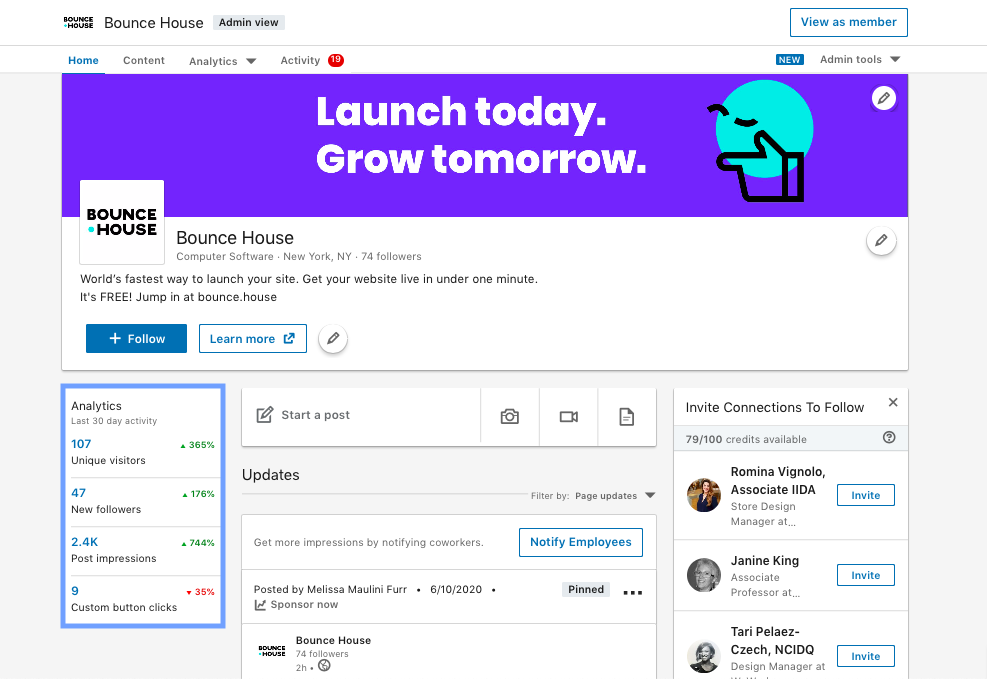Screen dimensions: 987x679
Task: Open the help icon beside credits available
Action: click(x=889, y=437)
